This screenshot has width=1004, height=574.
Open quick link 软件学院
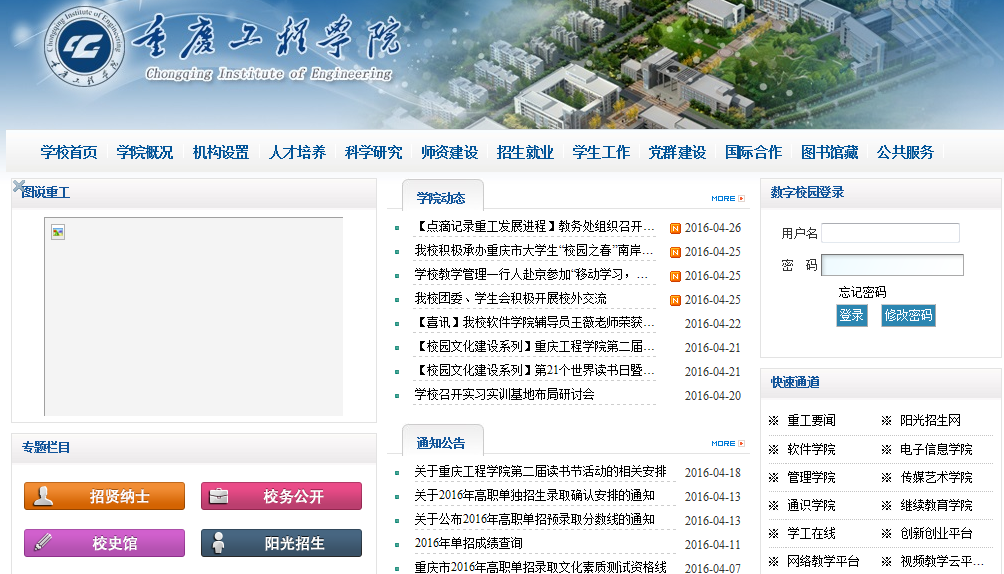point(811,450)
